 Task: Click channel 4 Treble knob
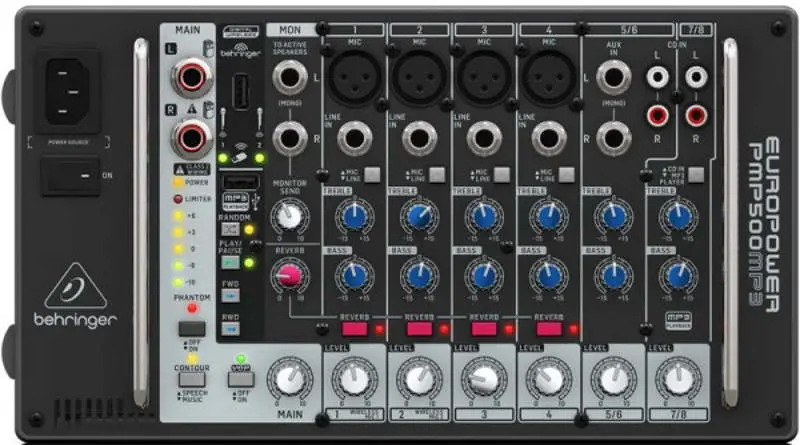[x=549, y=217]
